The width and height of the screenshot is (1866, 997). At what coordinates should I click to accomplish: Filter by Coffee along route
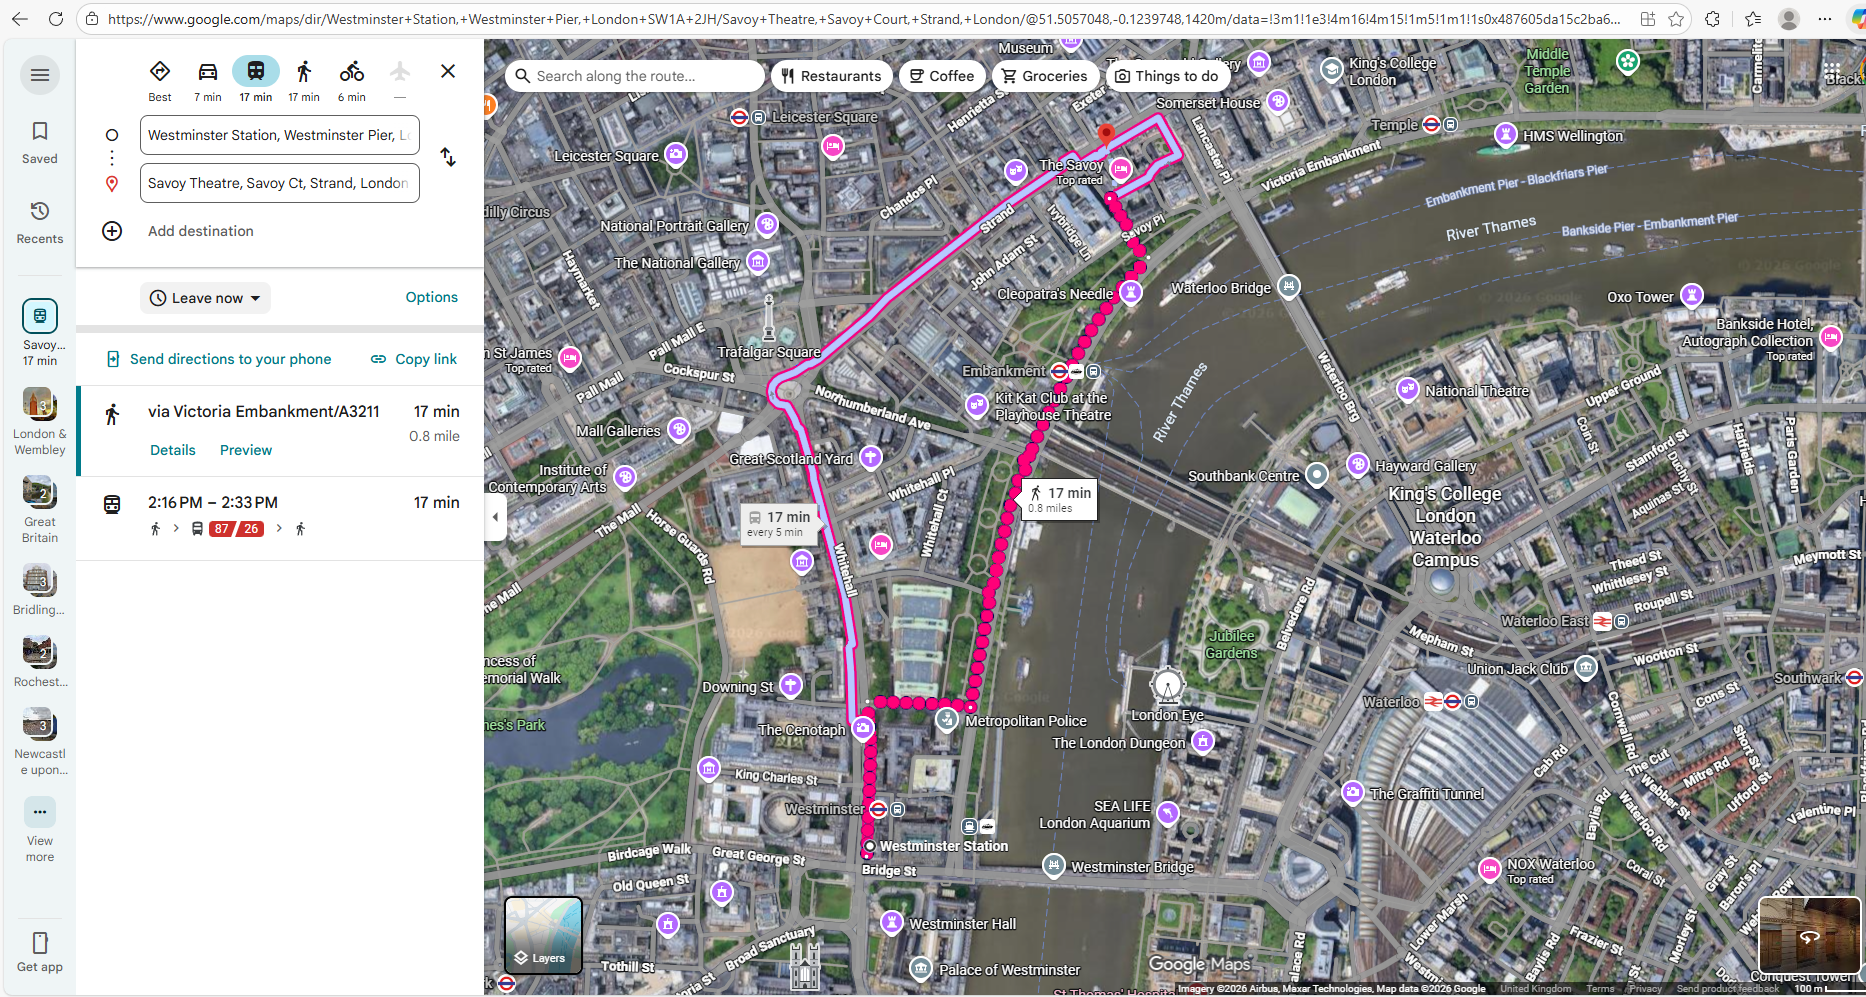[942, 76]
